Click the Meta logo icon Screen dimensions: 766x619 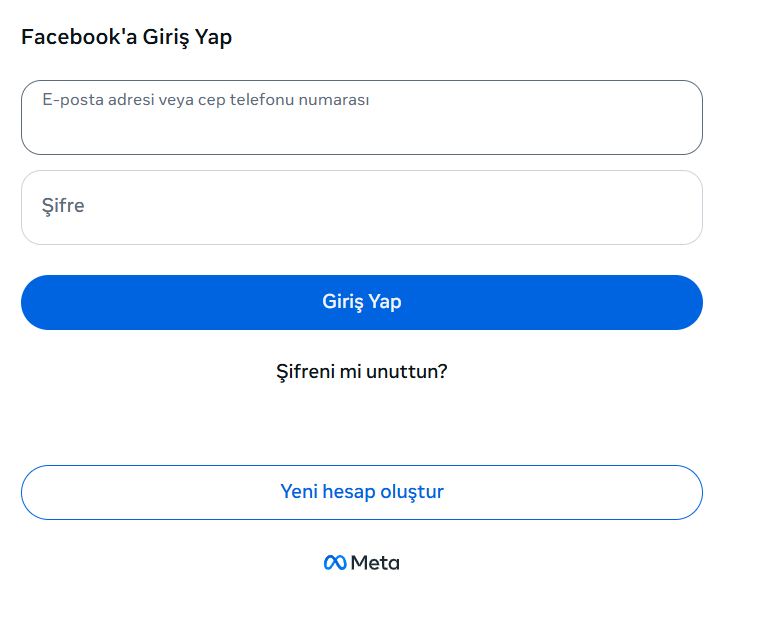point(362,563)
